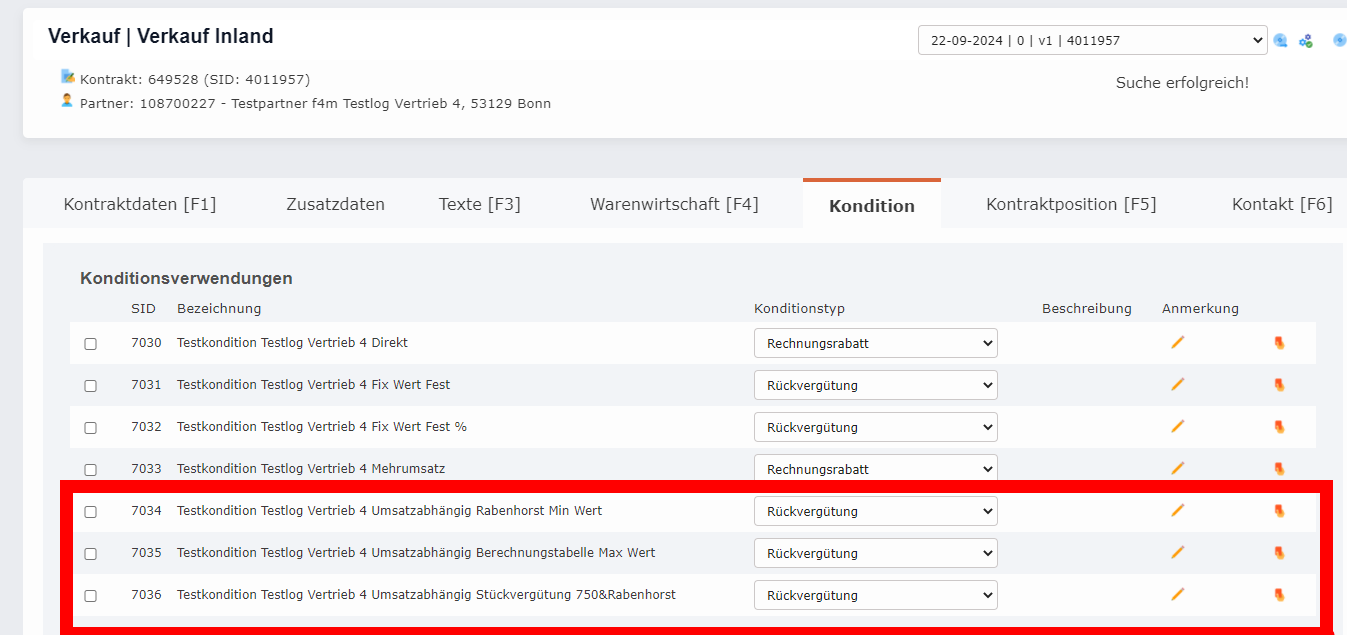Select the flame icon beside Testkondition Mehrumsatz
The image size is (1347, 635).
coord(1279,469)
